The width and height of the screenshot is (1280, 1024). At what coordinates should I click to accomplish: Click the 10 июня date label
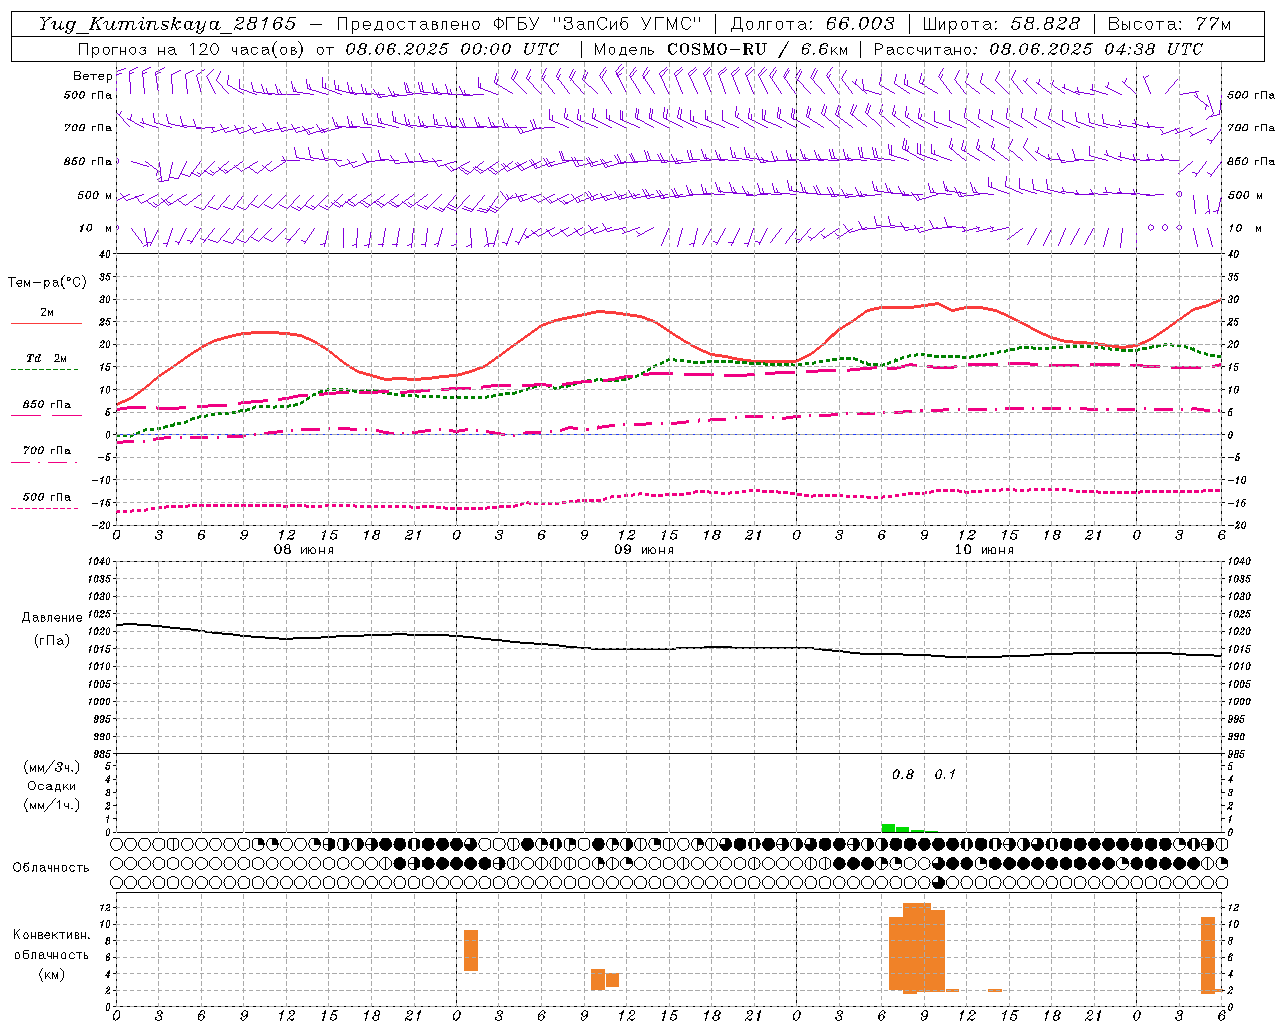click(984, 550)
